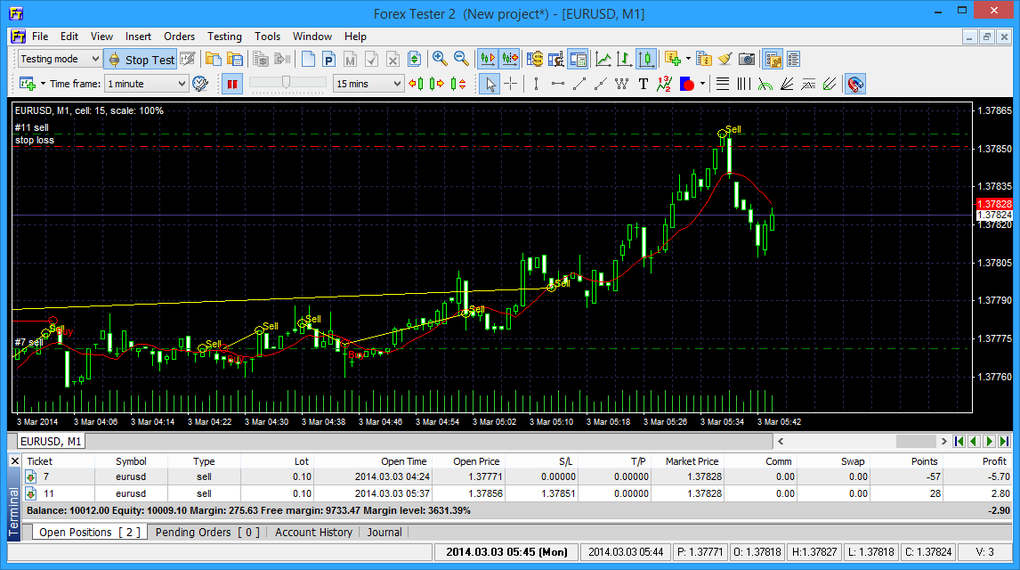Open the Testing mode dropdown

[59, 59]
